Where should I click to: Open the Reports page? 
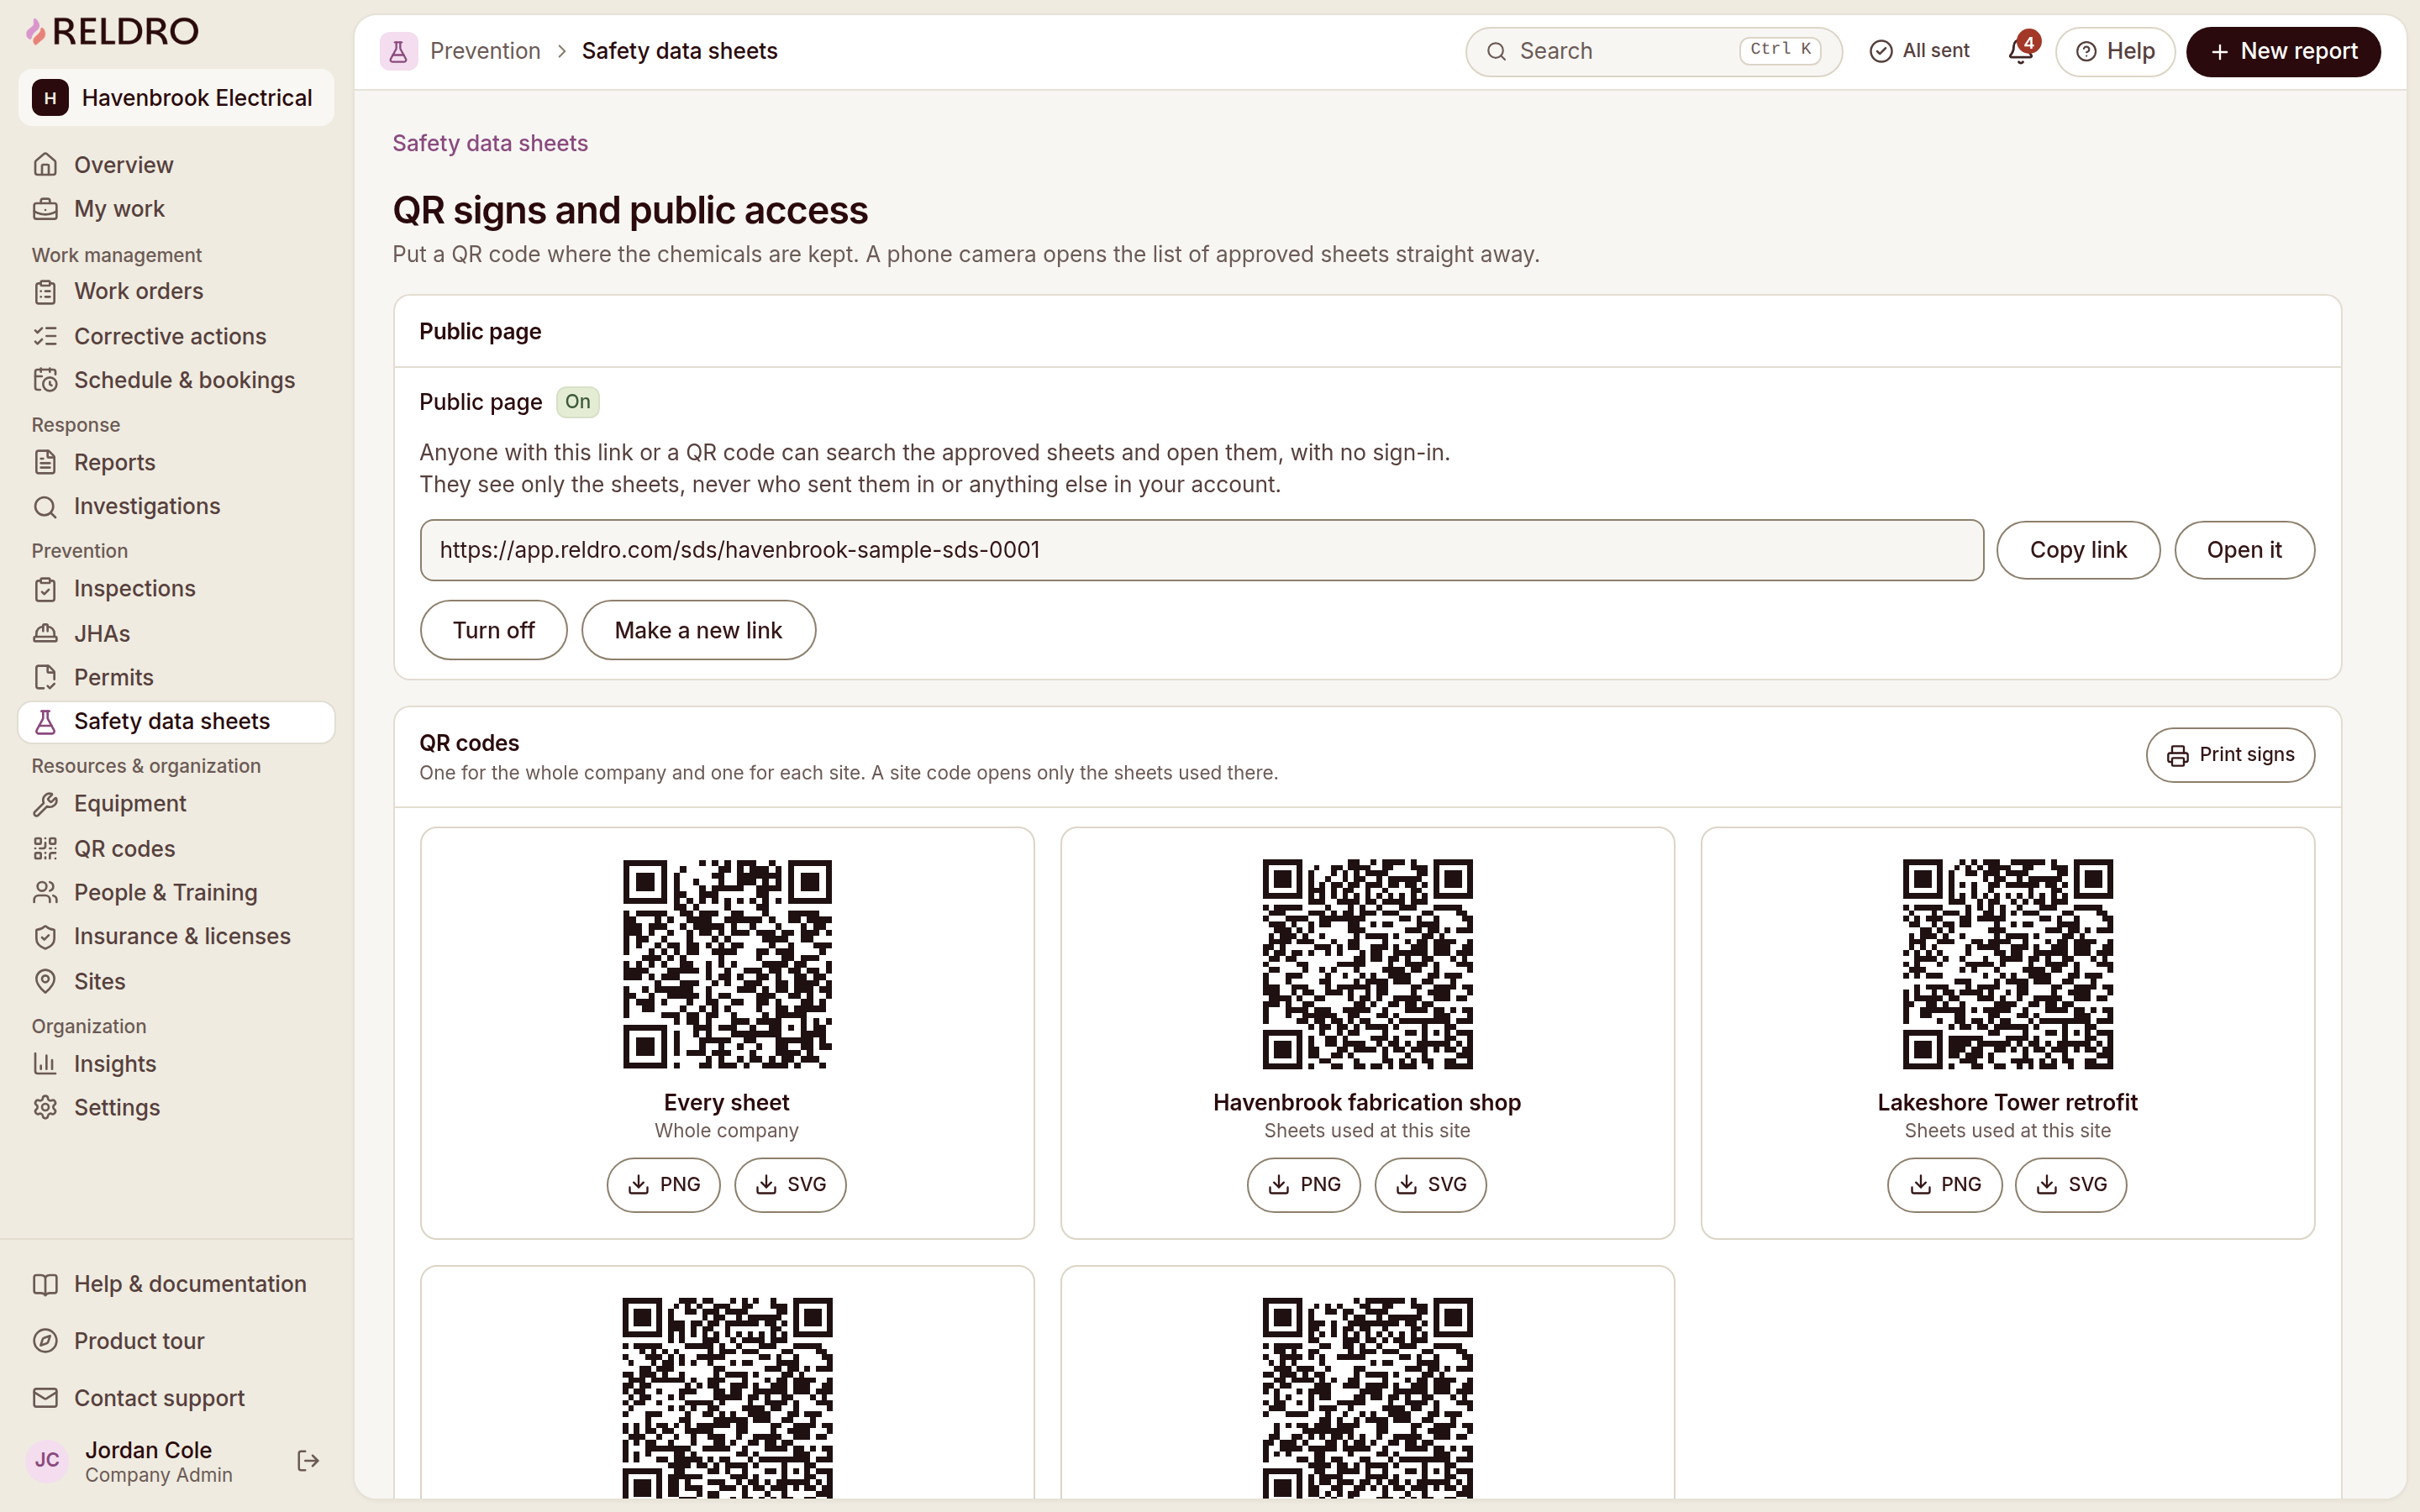click(176, 462)
